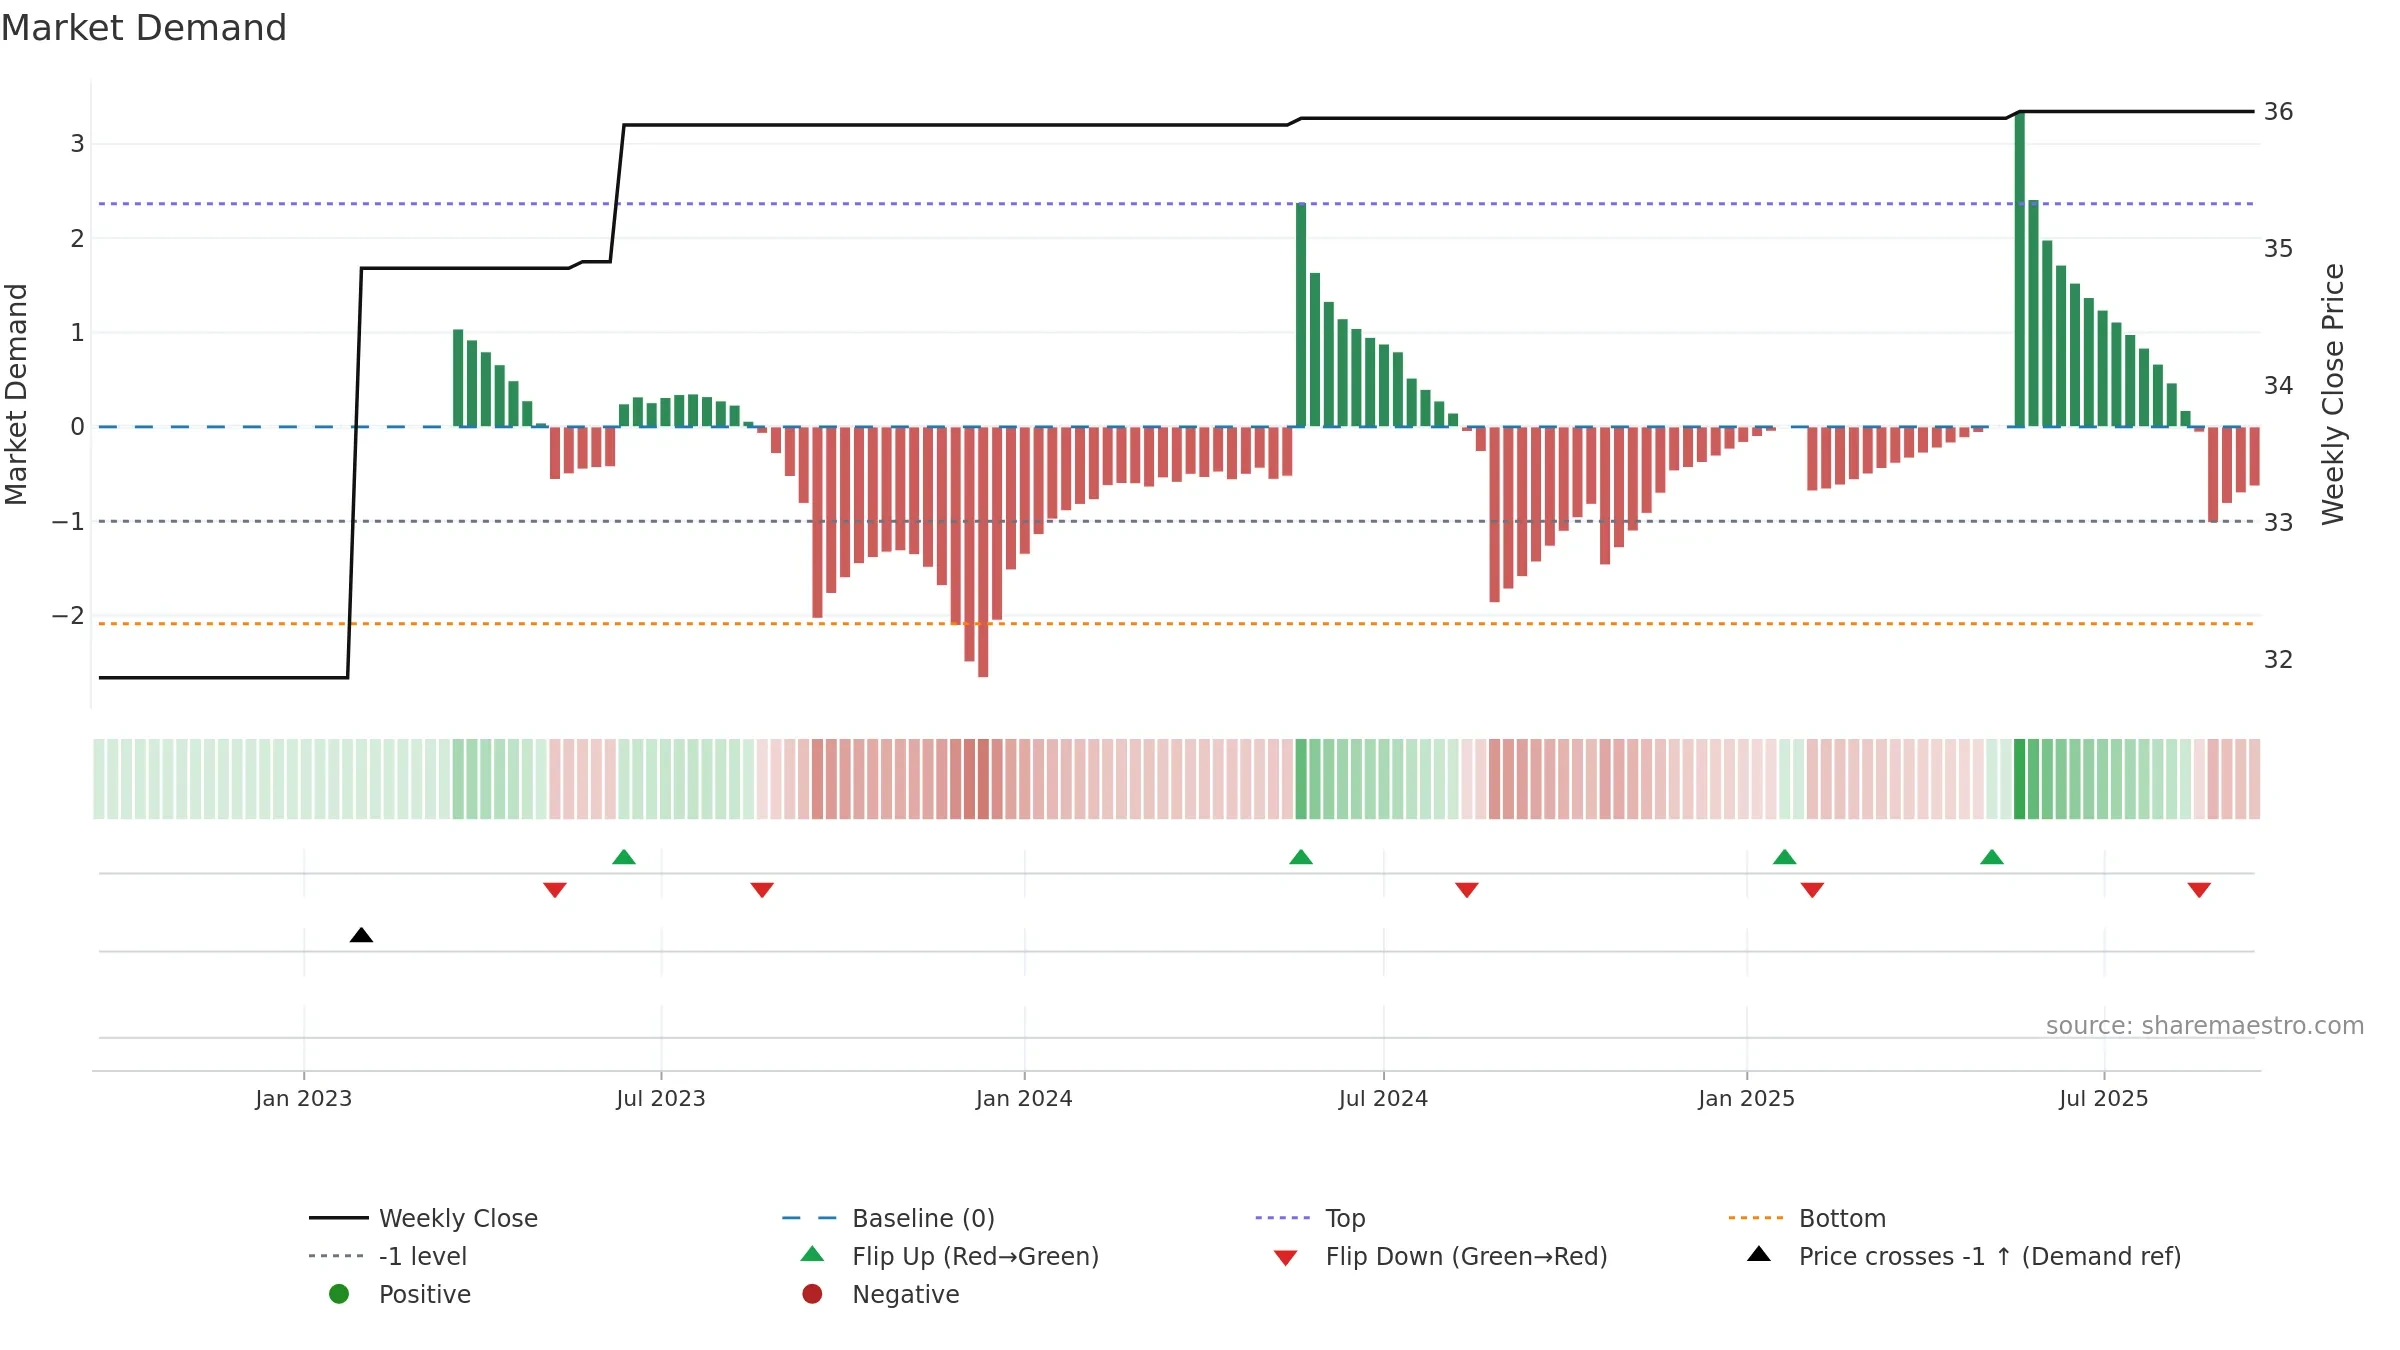This screenshot has height=1350, width=2400.
Task: Toggle the Flip Up (Red→Green) legend label
Action: coord(975,1256)
